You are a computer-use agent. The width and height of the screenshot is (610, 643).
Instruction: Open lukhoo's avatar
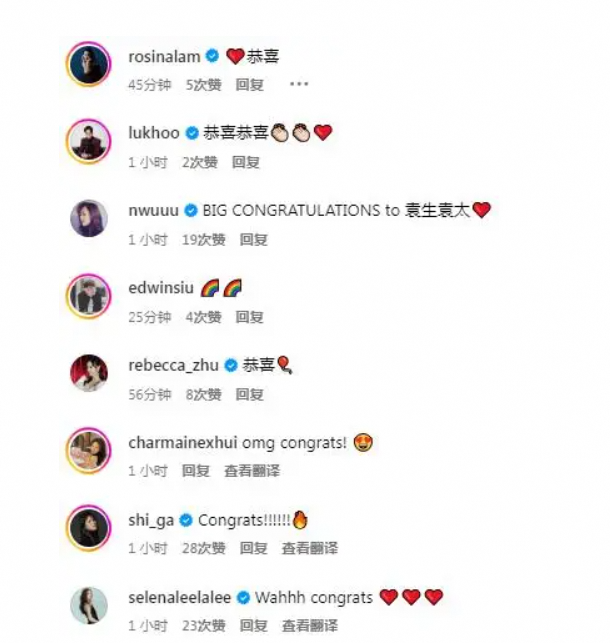pyautogui.click(x=89, y=141)
